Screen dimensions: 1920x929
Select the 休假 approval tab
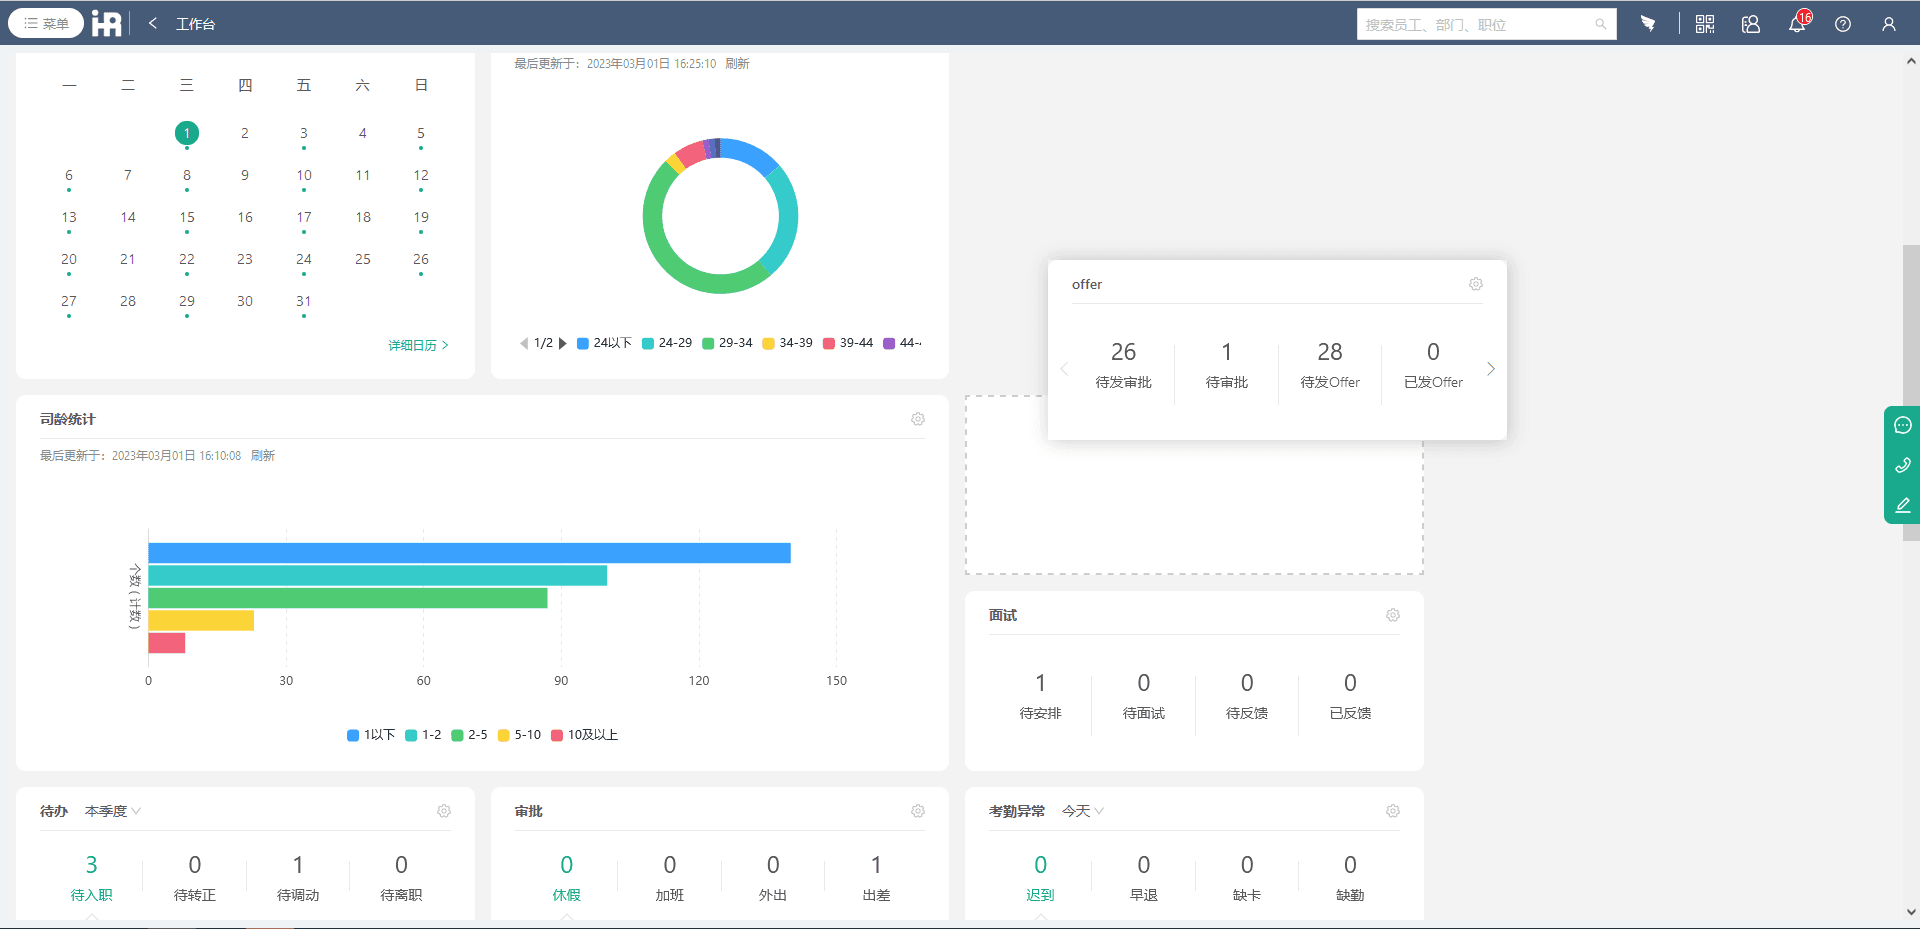(567, 878)
